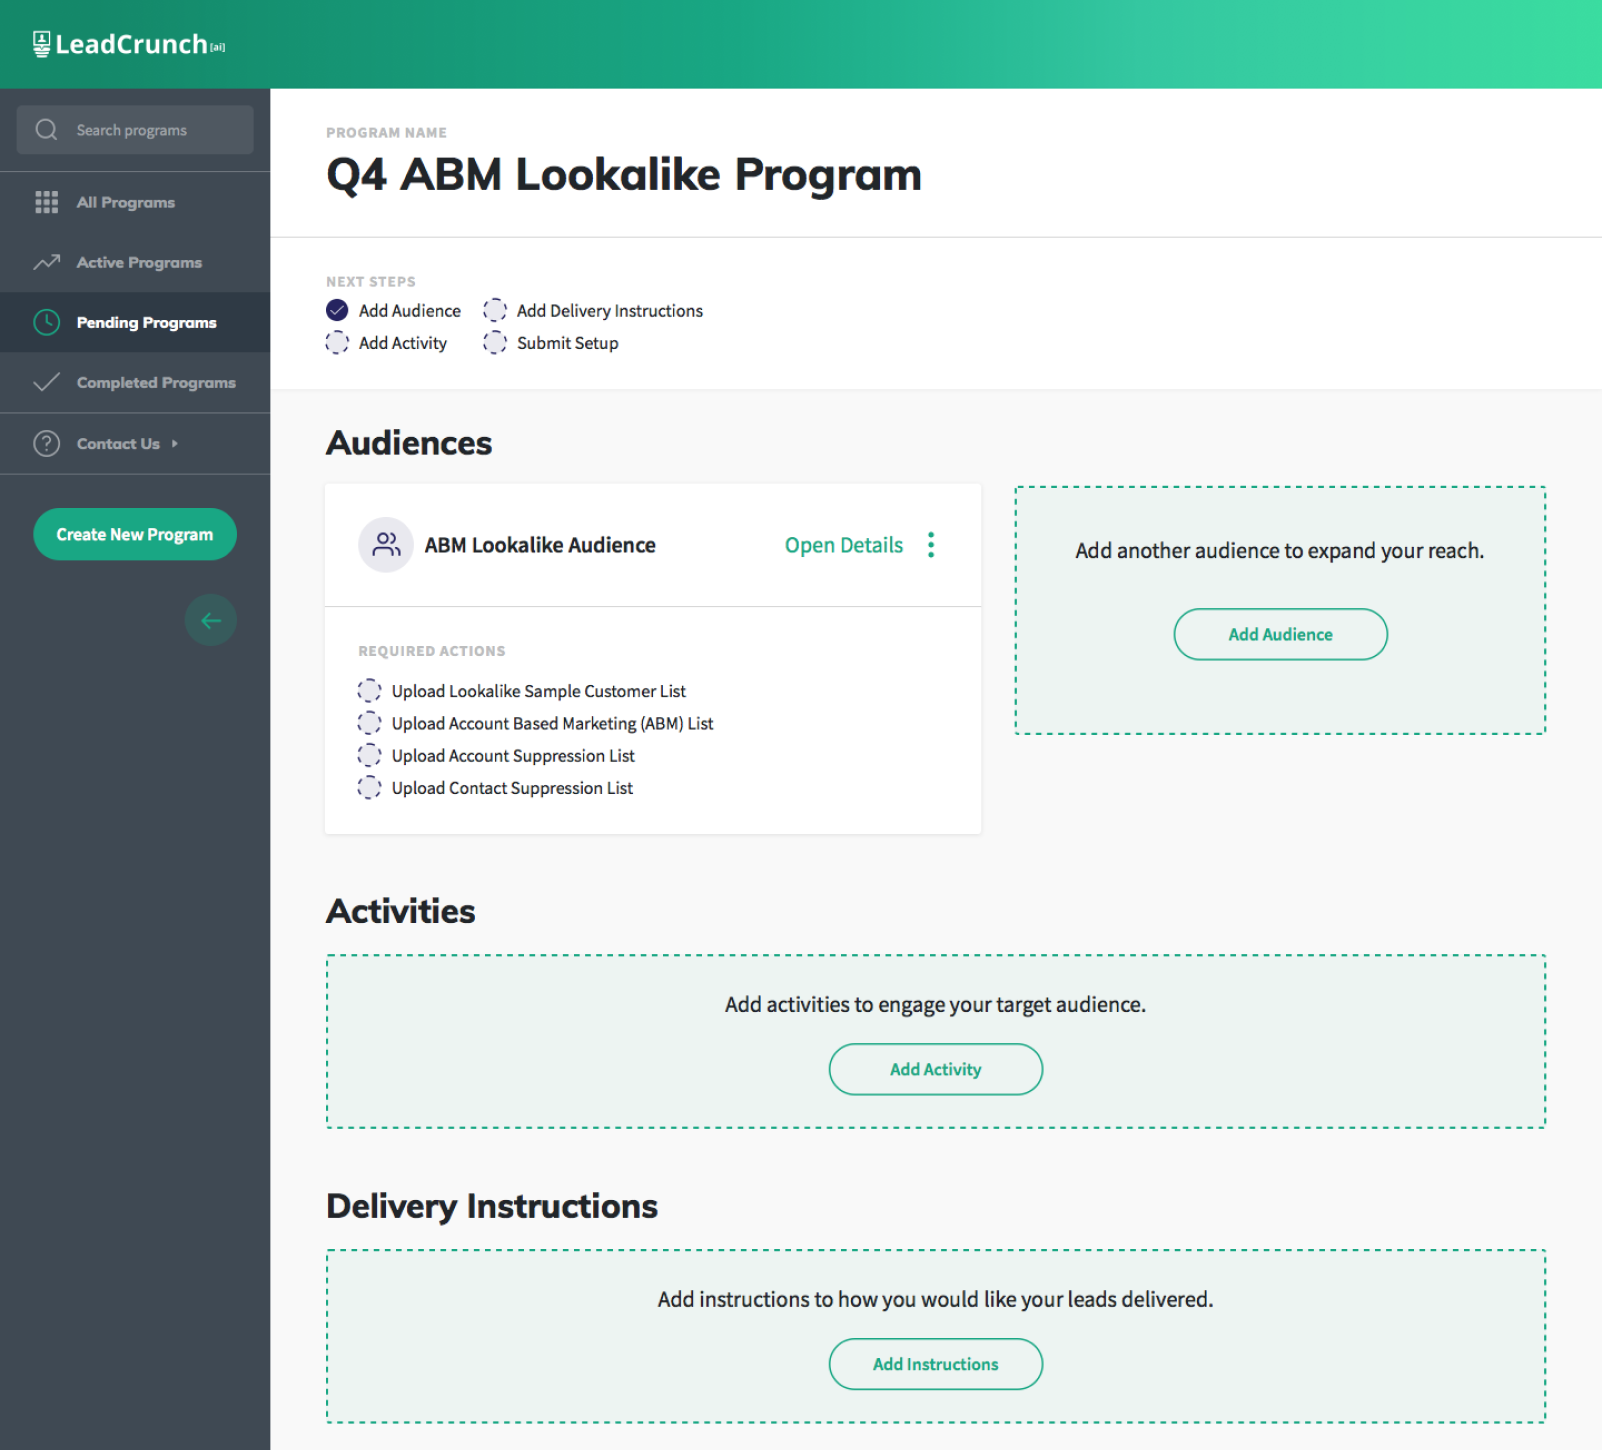Click the Add Instructions button
1602x1450 pixels.
click(936, 1364)
